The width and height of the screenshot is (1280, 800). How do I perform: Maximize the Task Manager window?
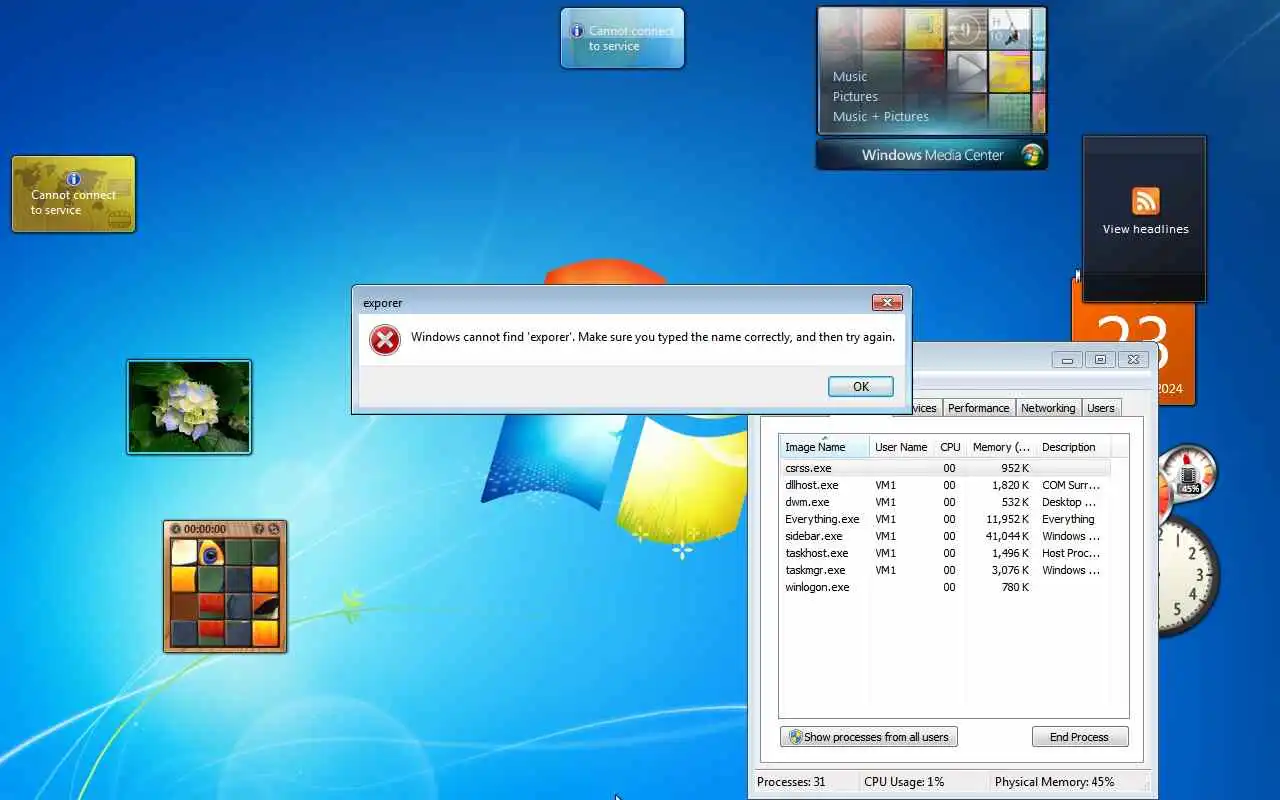pyautogui.click(x=1100, y=359)
